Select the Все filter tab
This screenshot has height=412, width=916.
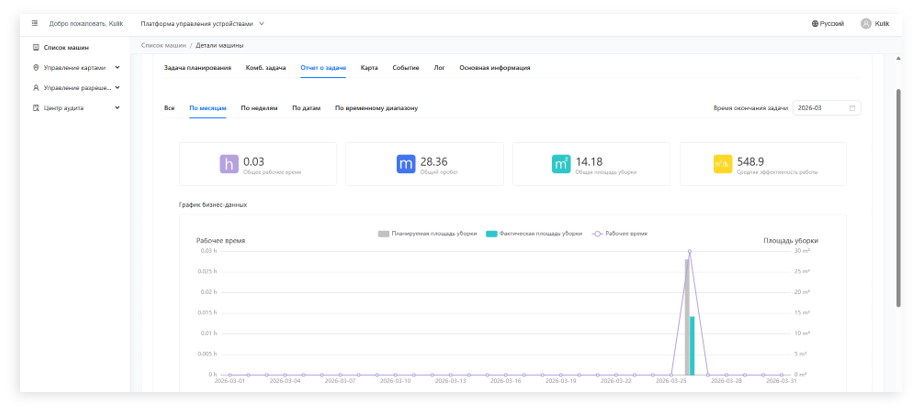point(169,108)
